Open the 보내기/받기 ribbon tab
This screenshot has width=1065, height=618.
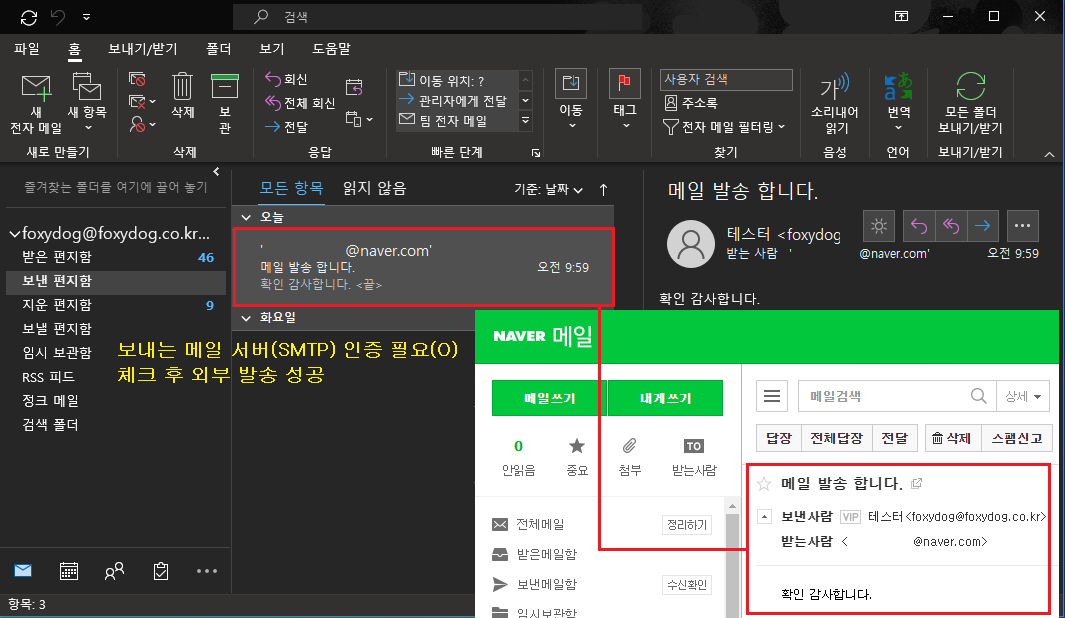click(143, 49)
